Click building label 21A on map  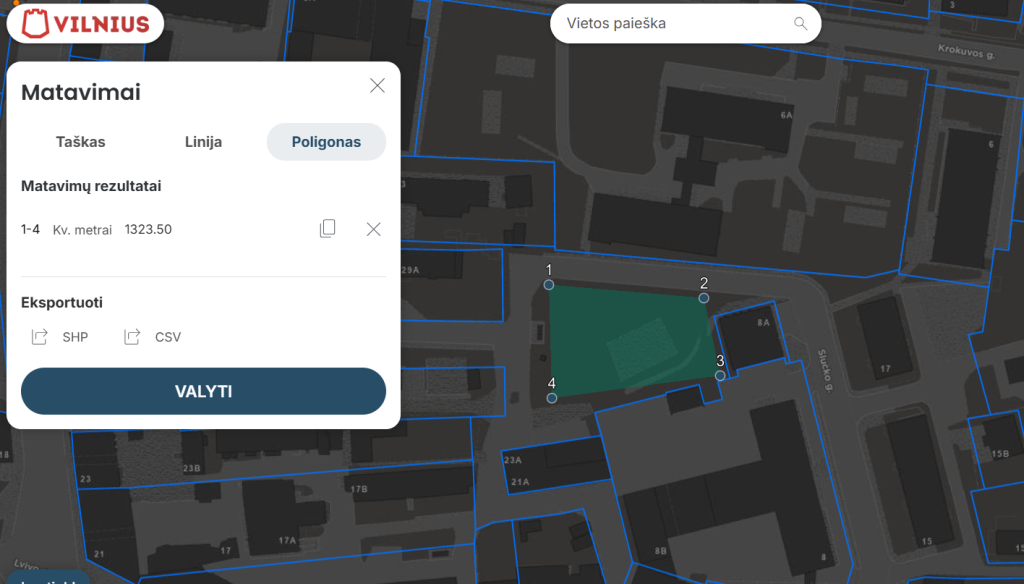point(520,482)
